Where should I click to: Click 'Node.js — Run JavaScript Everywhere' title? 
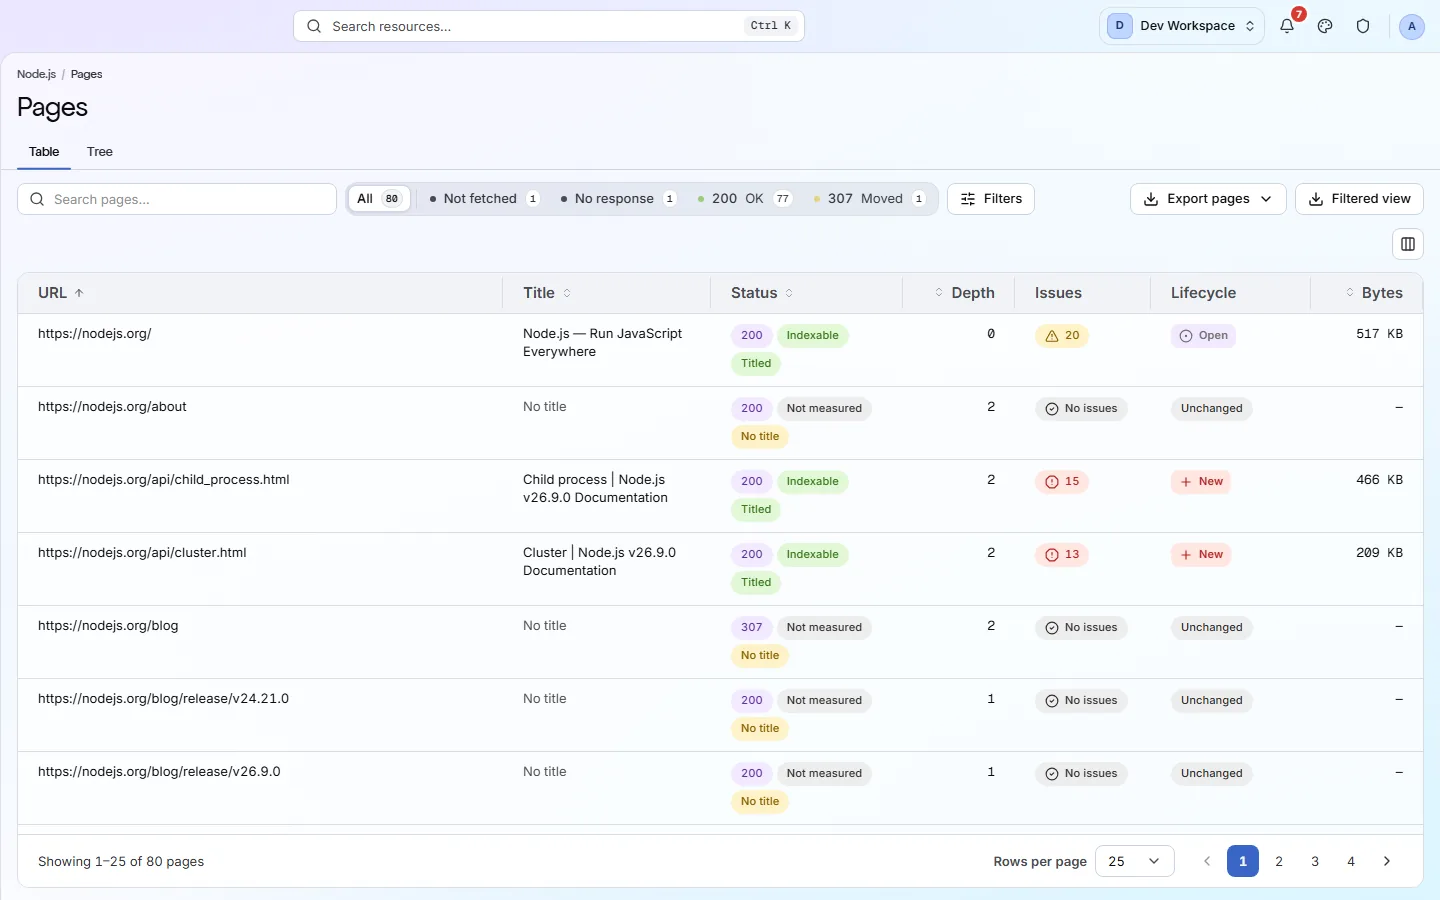[602, 343]
